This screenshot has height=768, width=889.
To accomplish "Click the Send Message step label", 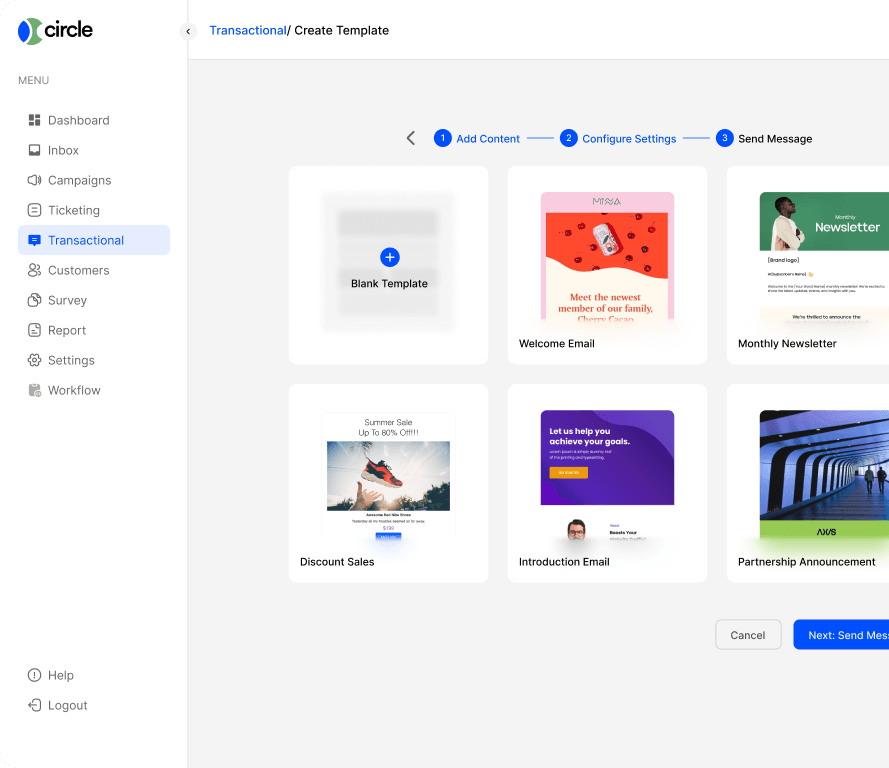I will pyautogui.click(x=775, y=139).
